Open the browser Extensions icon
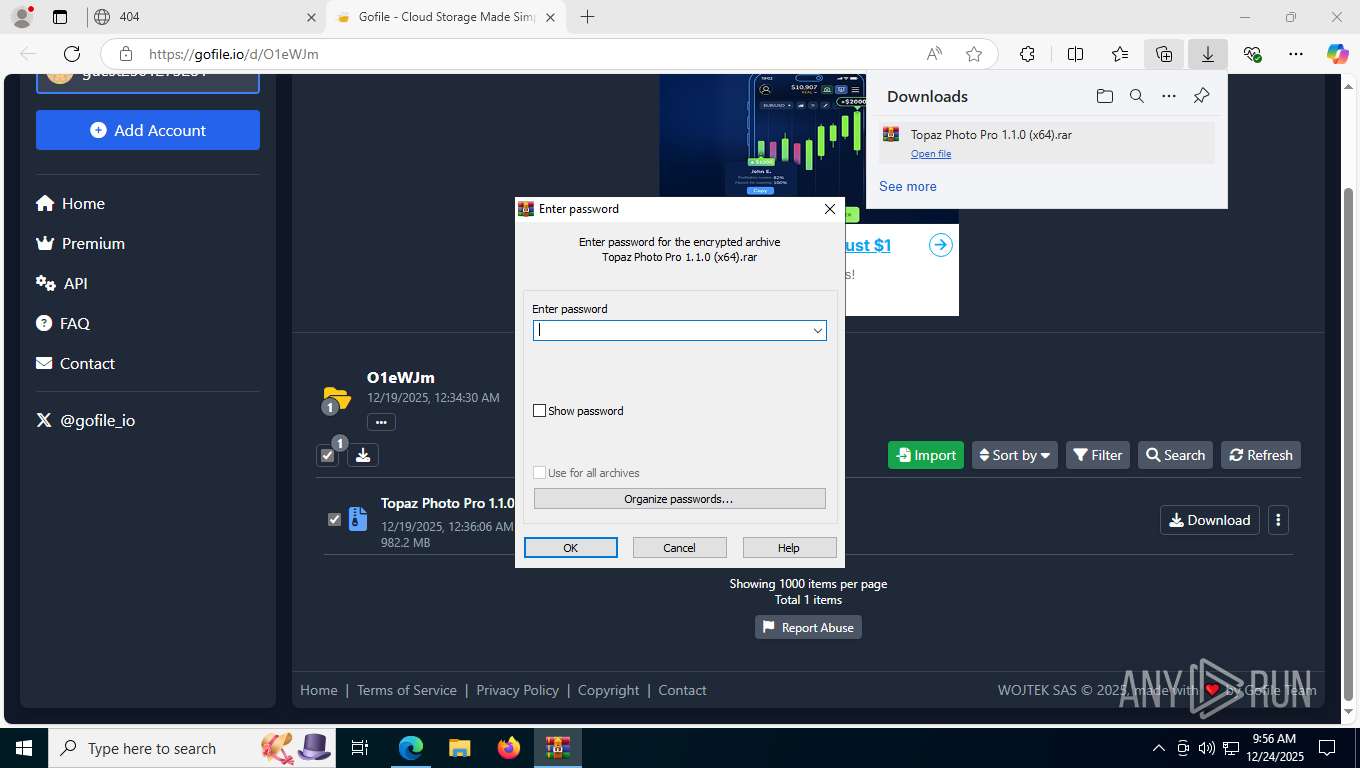The width and height of the screenshot is (1360, 768). 1027,54
